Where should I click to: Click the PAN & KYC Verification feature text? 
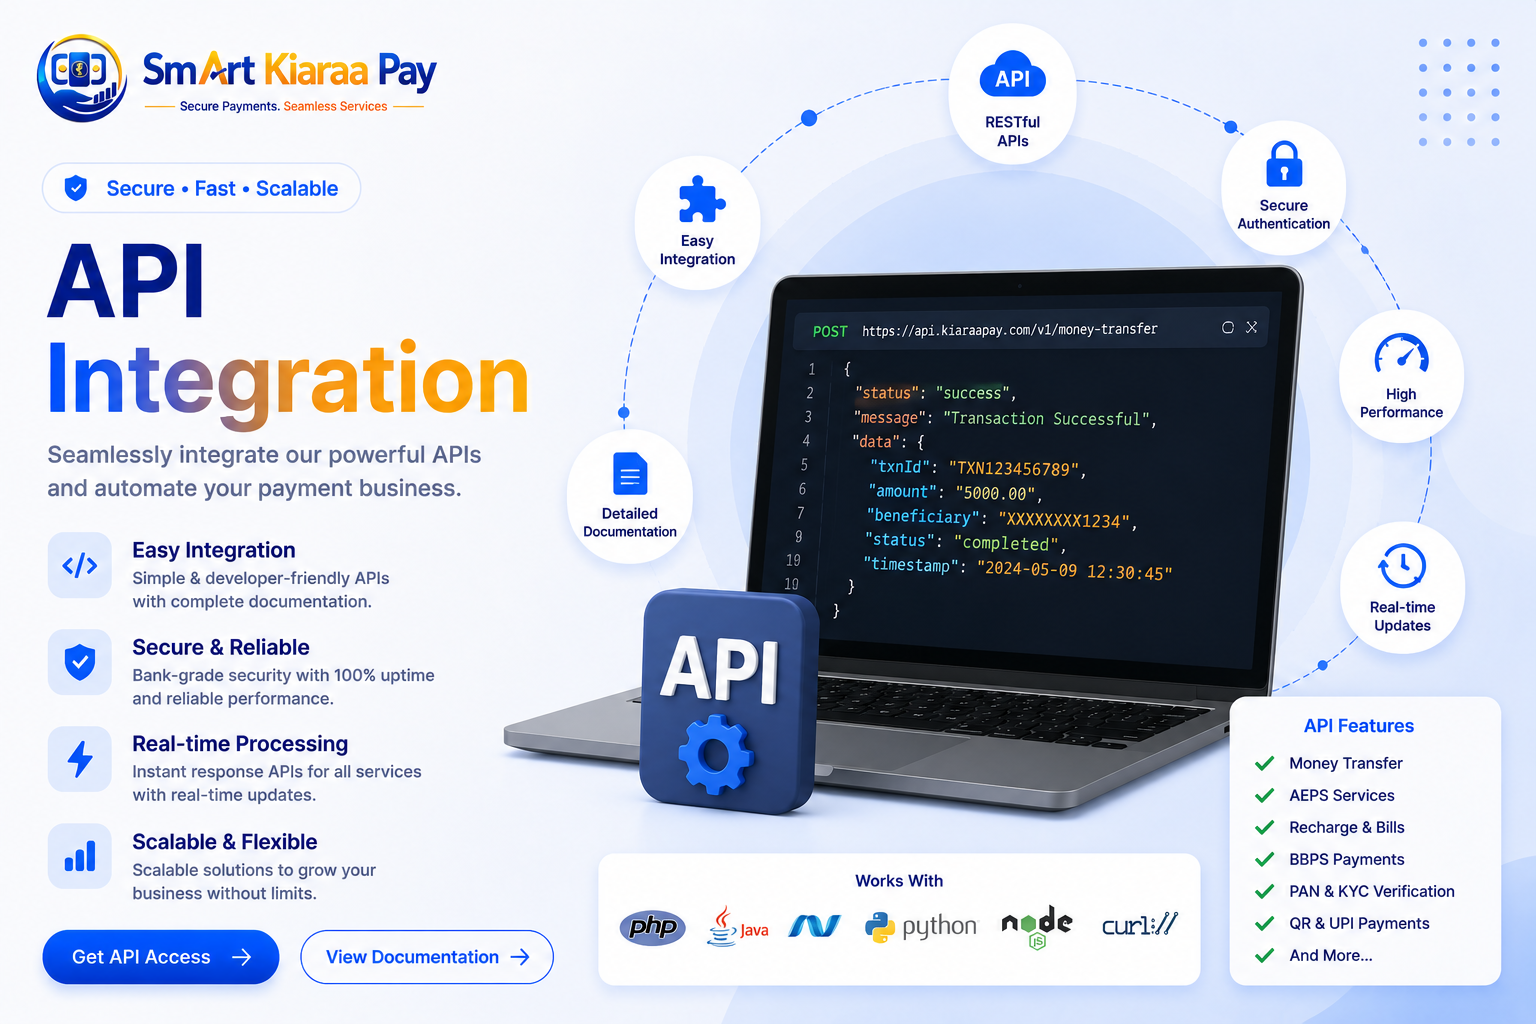click(1372, 891)
